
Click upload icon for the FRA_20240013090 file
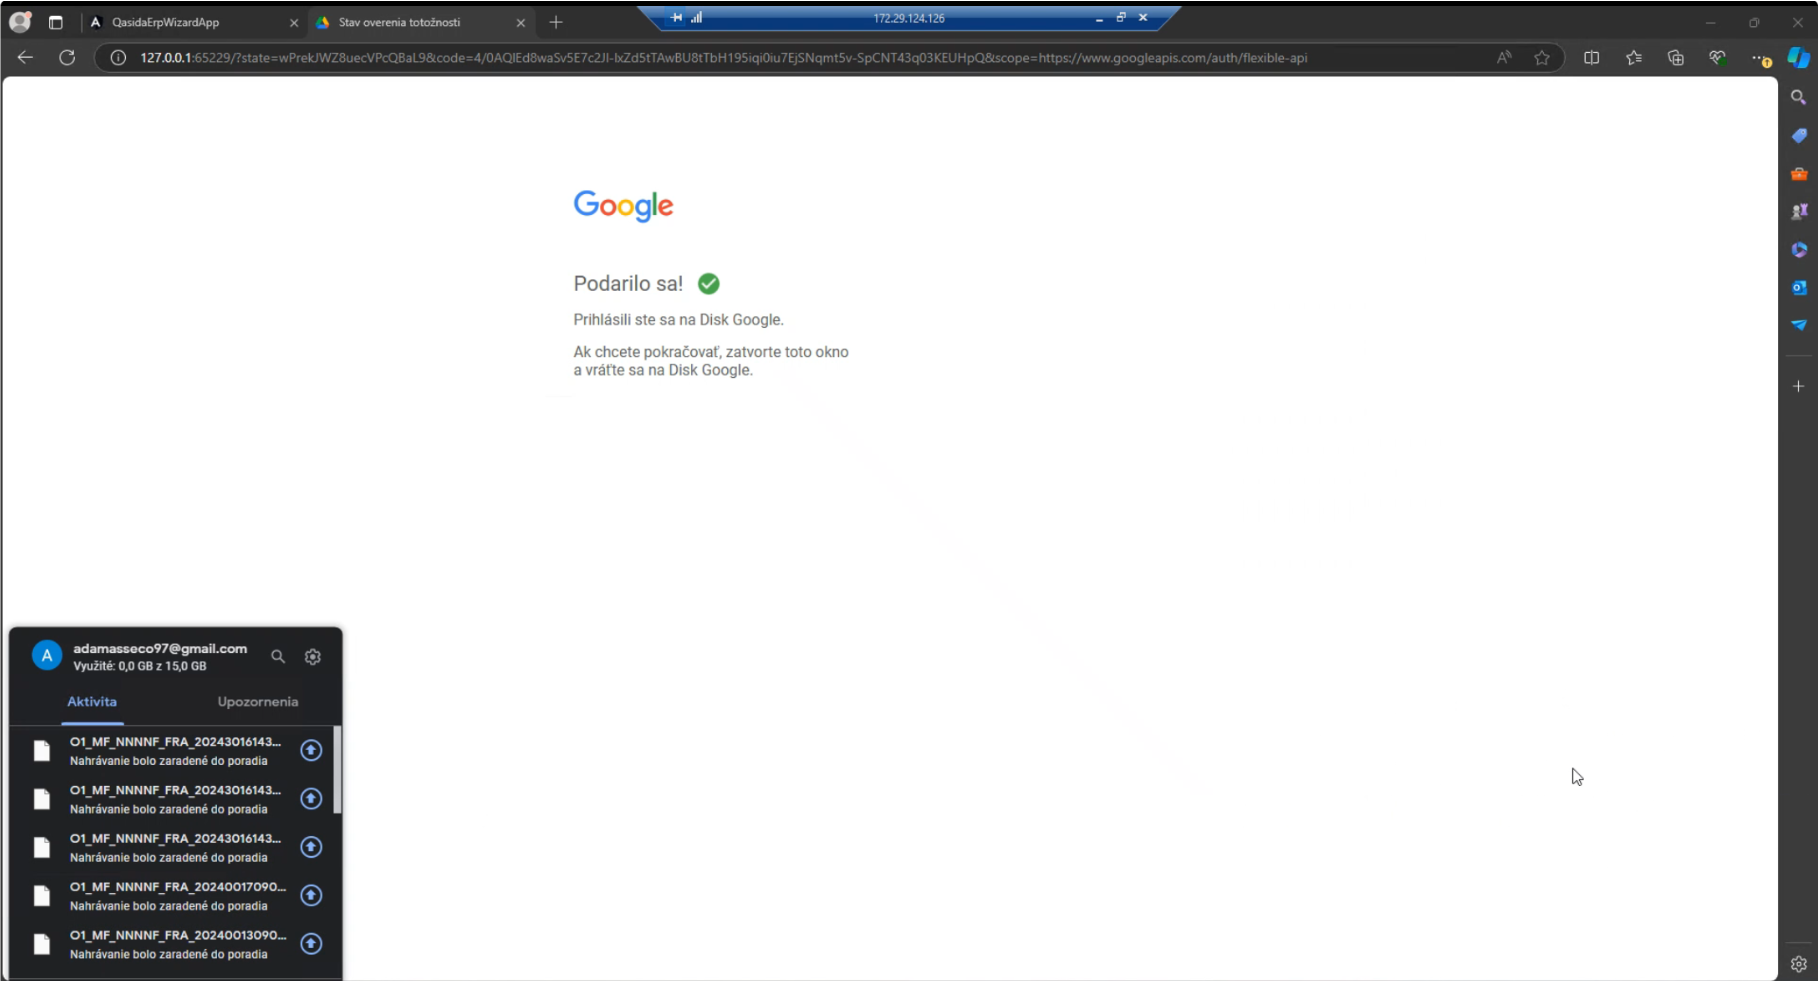pos(311,943)
